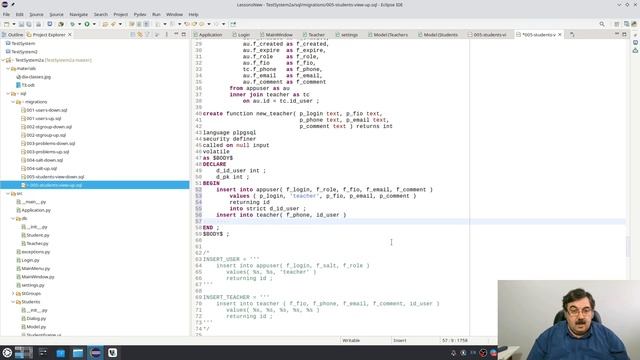Open the Pydev menu

click(x=140, y=14)
